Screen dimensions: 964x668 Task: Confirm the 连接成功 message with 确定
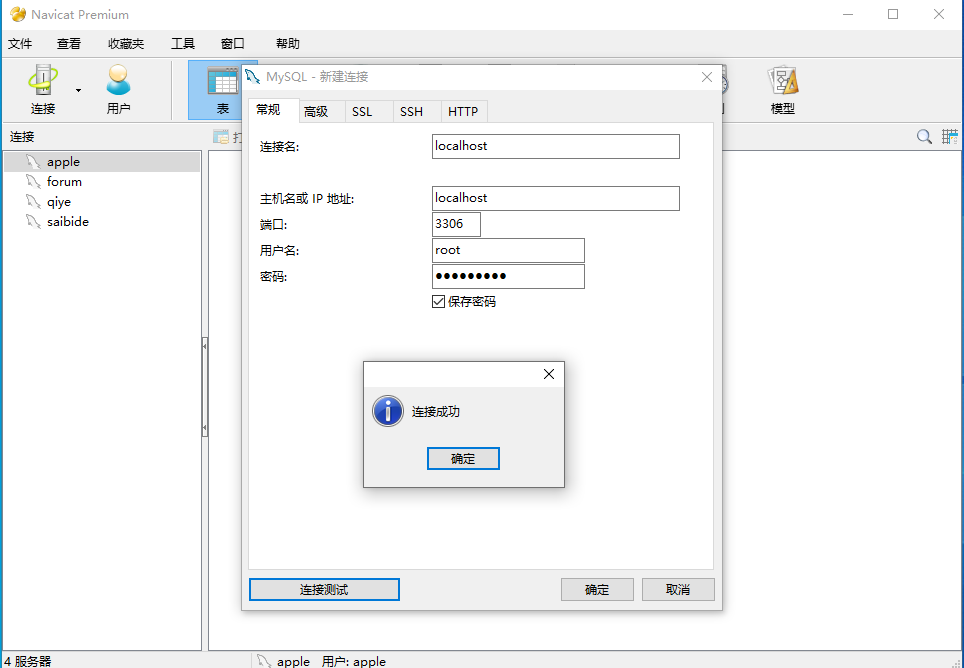pos(463,458)
